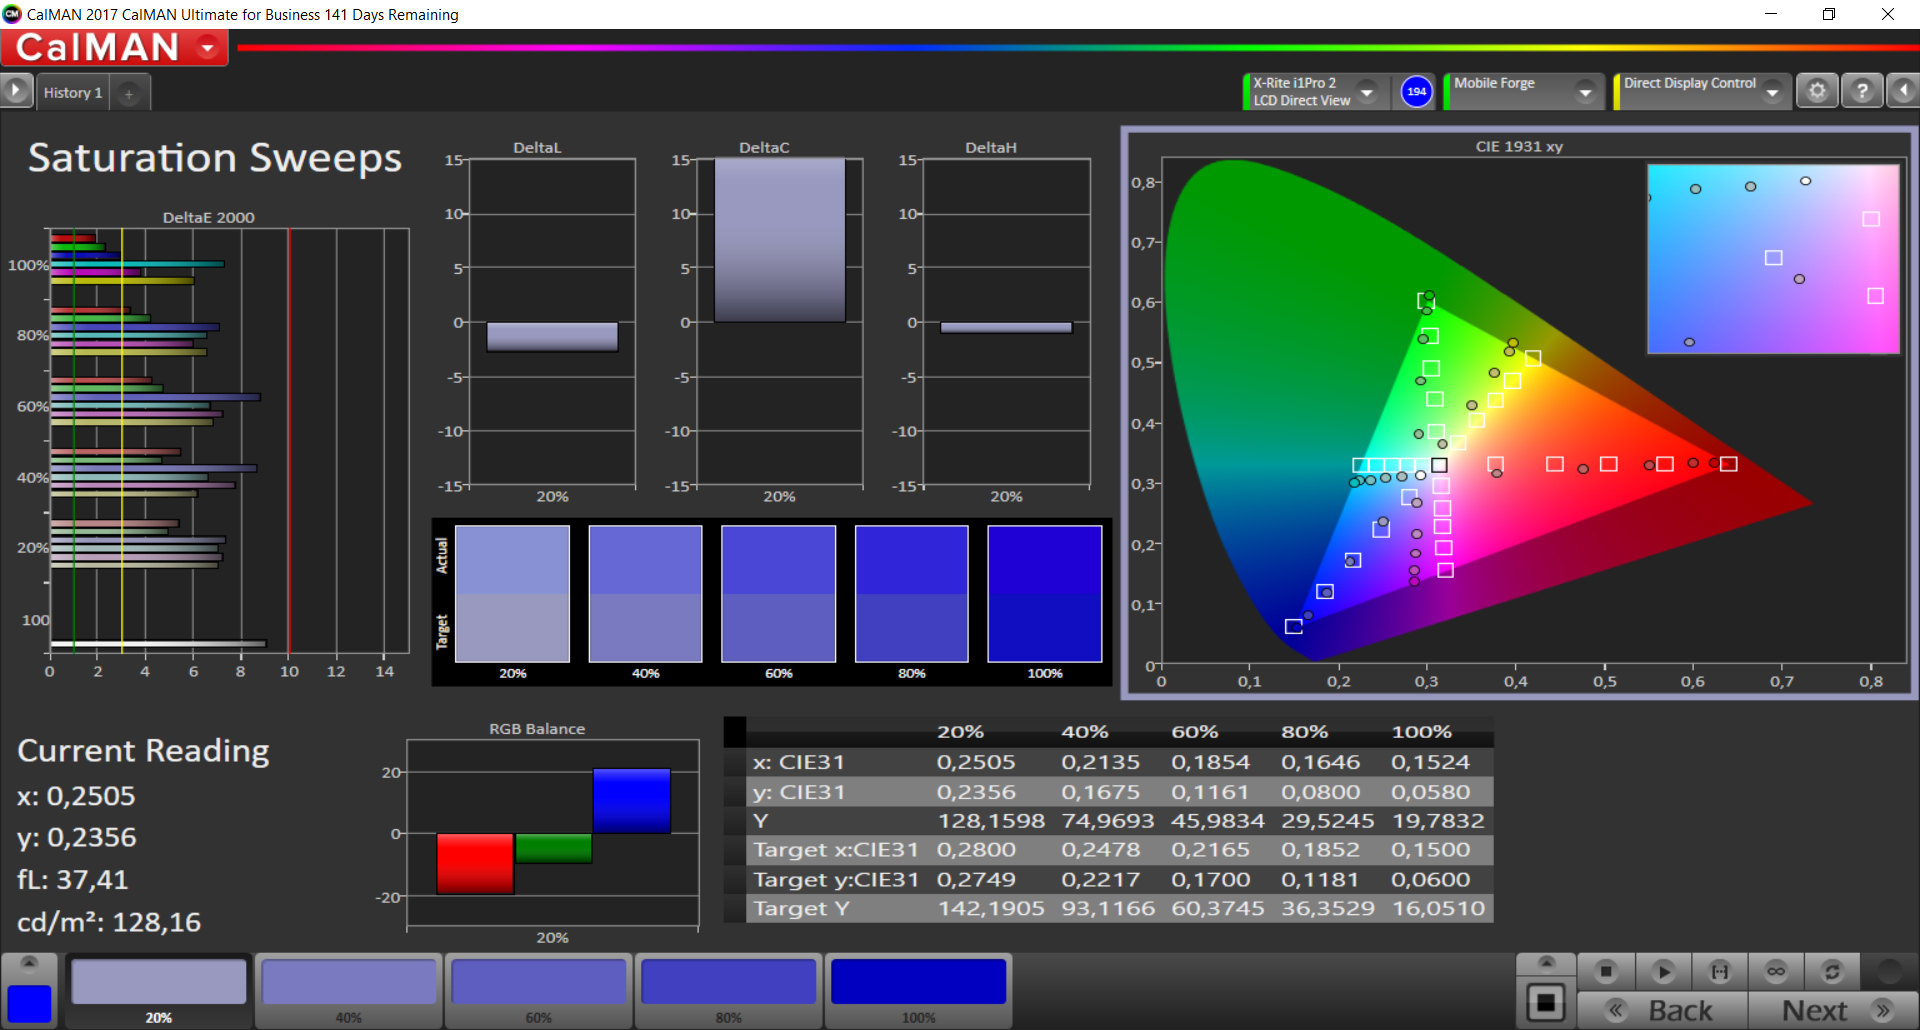Click the RGB Balance blue bar
This screenshot has height=1030, width=1920.
pyautogui.click(x=631, y=801)
